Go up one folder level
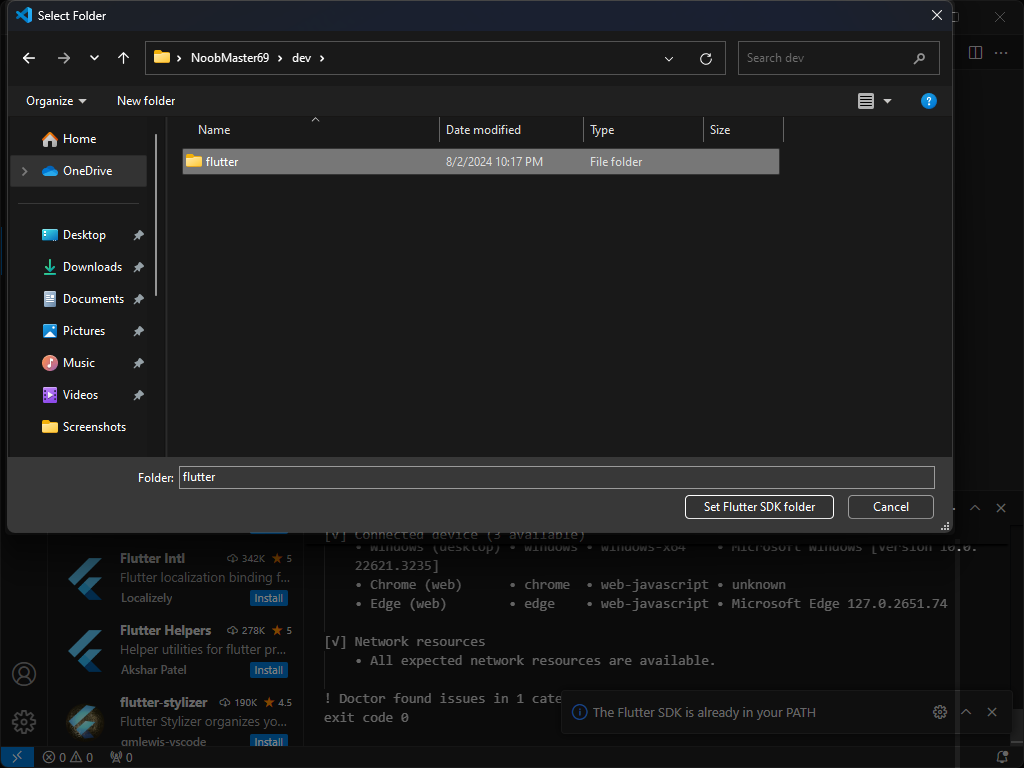Viewport: 1024px width, 768px height. (123, 58)
